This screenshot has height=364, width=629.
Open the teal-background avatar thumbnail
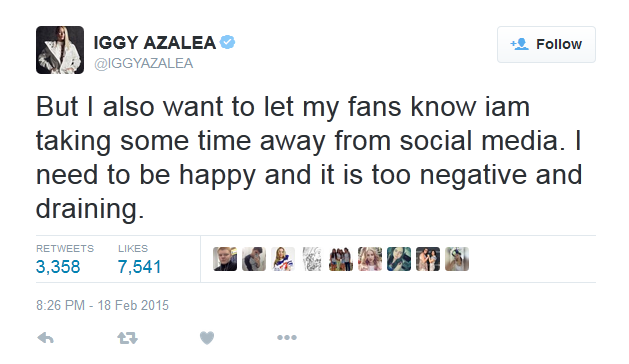[x=399, y=259]
